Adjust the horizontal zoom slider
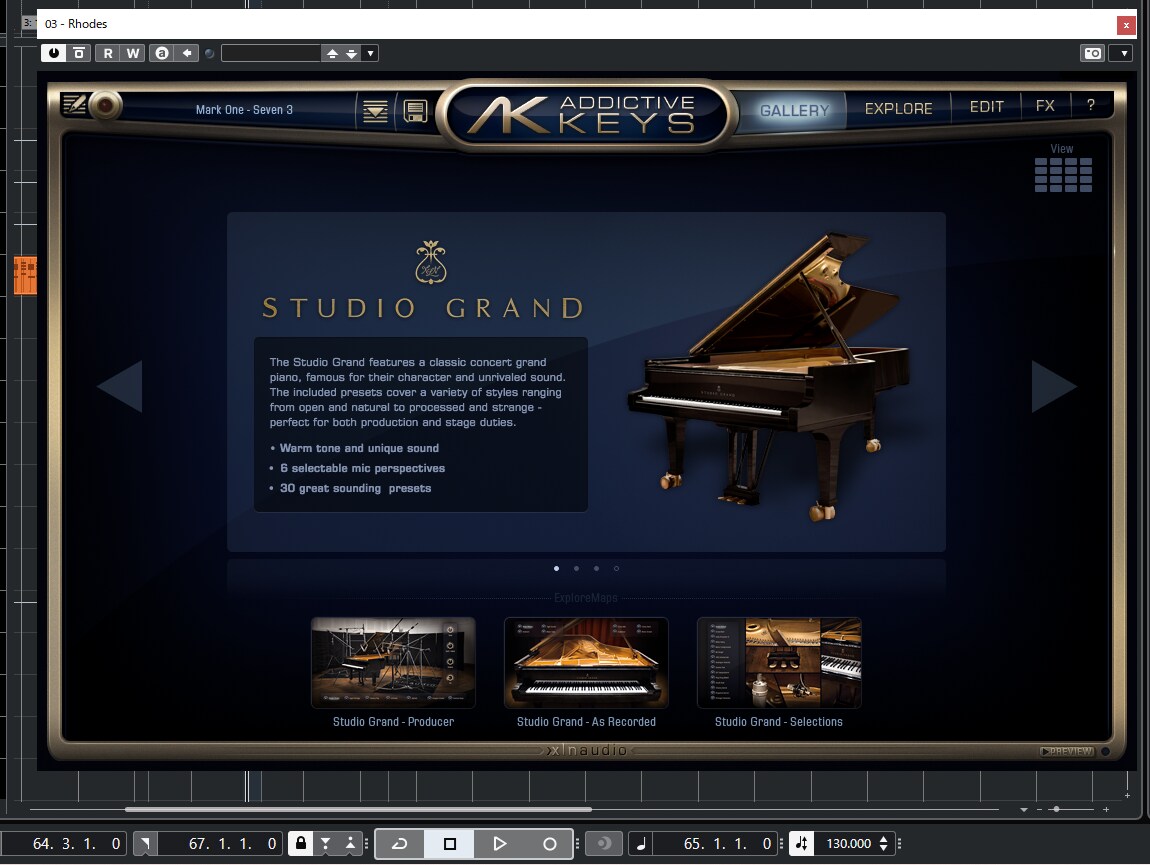Image resolution: width=1150 pixels, height=865 pixels. coord(1056,809)
